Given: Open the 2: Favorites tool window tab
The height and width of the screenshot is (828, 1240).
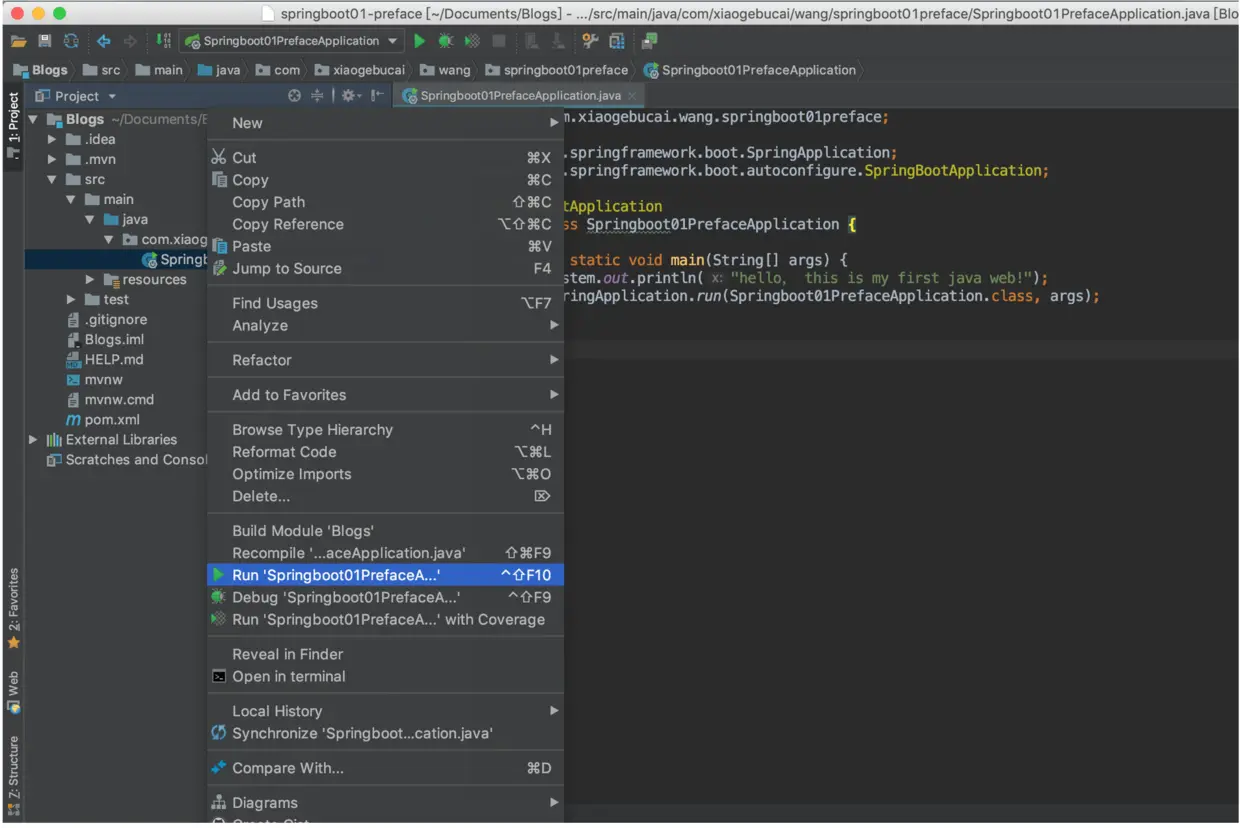Looking at the screenshot, I should click(x=13, y=607).
